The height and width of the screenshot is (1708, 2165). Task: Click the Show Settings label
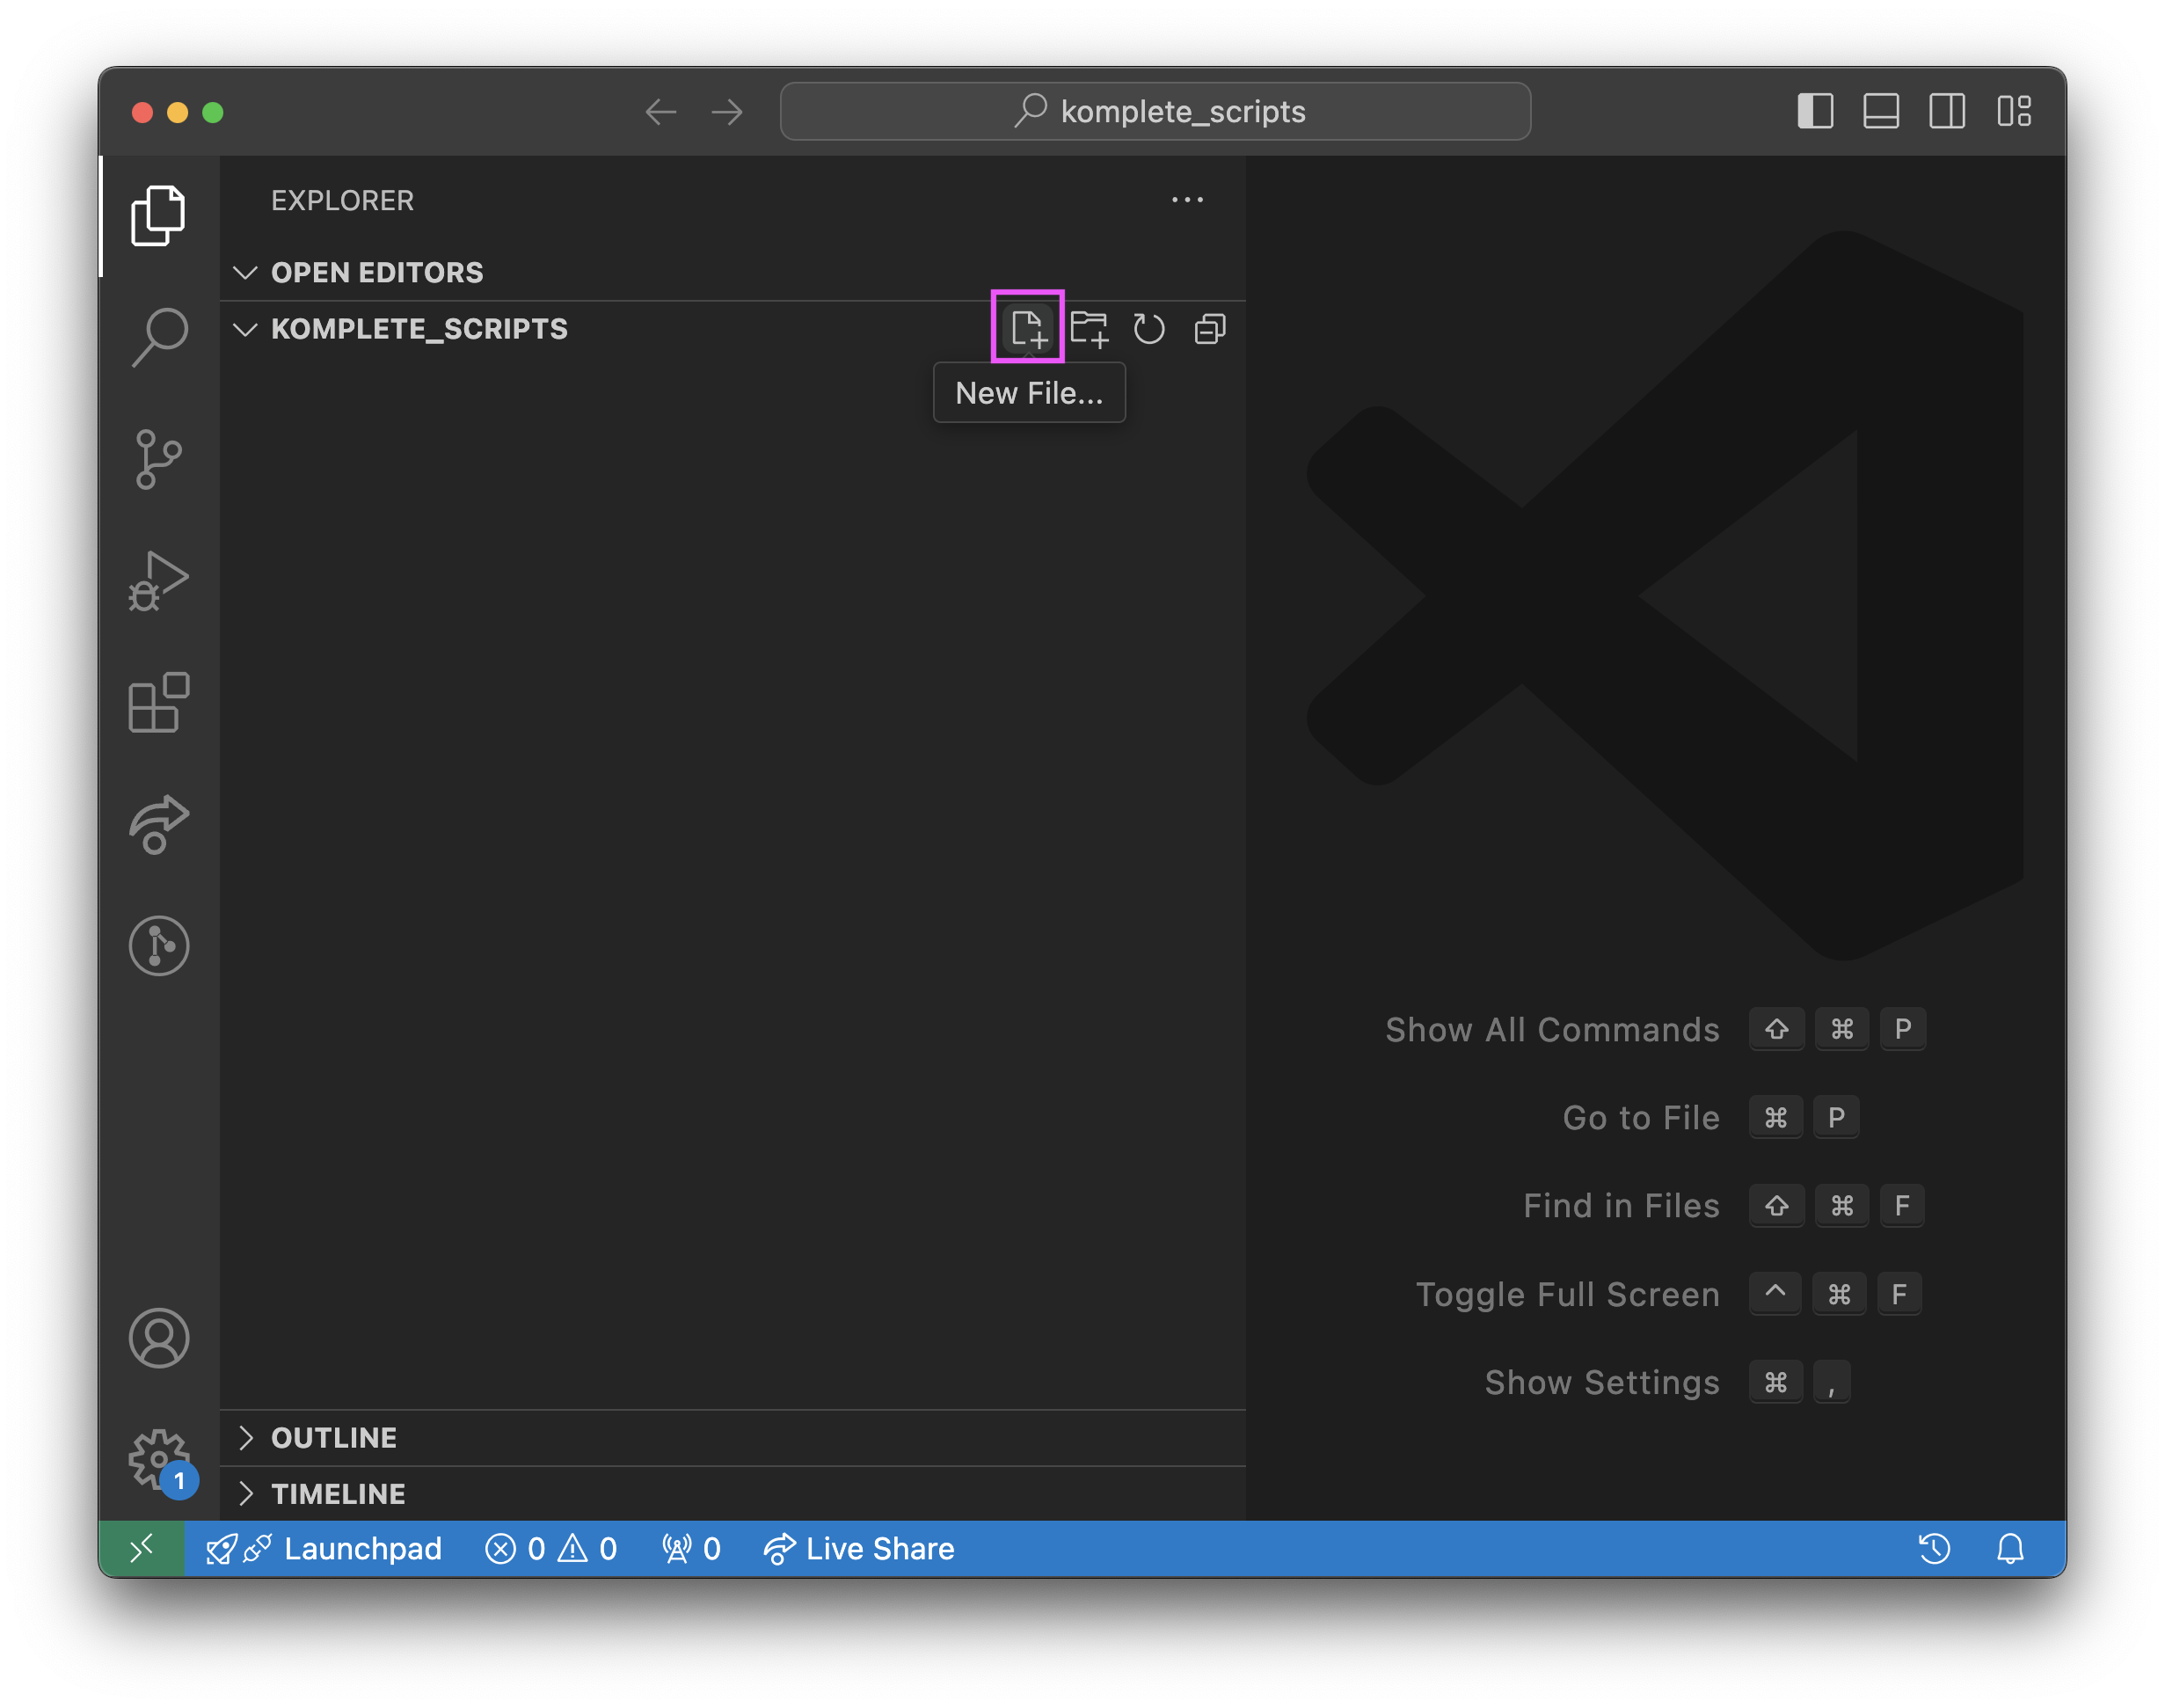coord(1602,1382)
